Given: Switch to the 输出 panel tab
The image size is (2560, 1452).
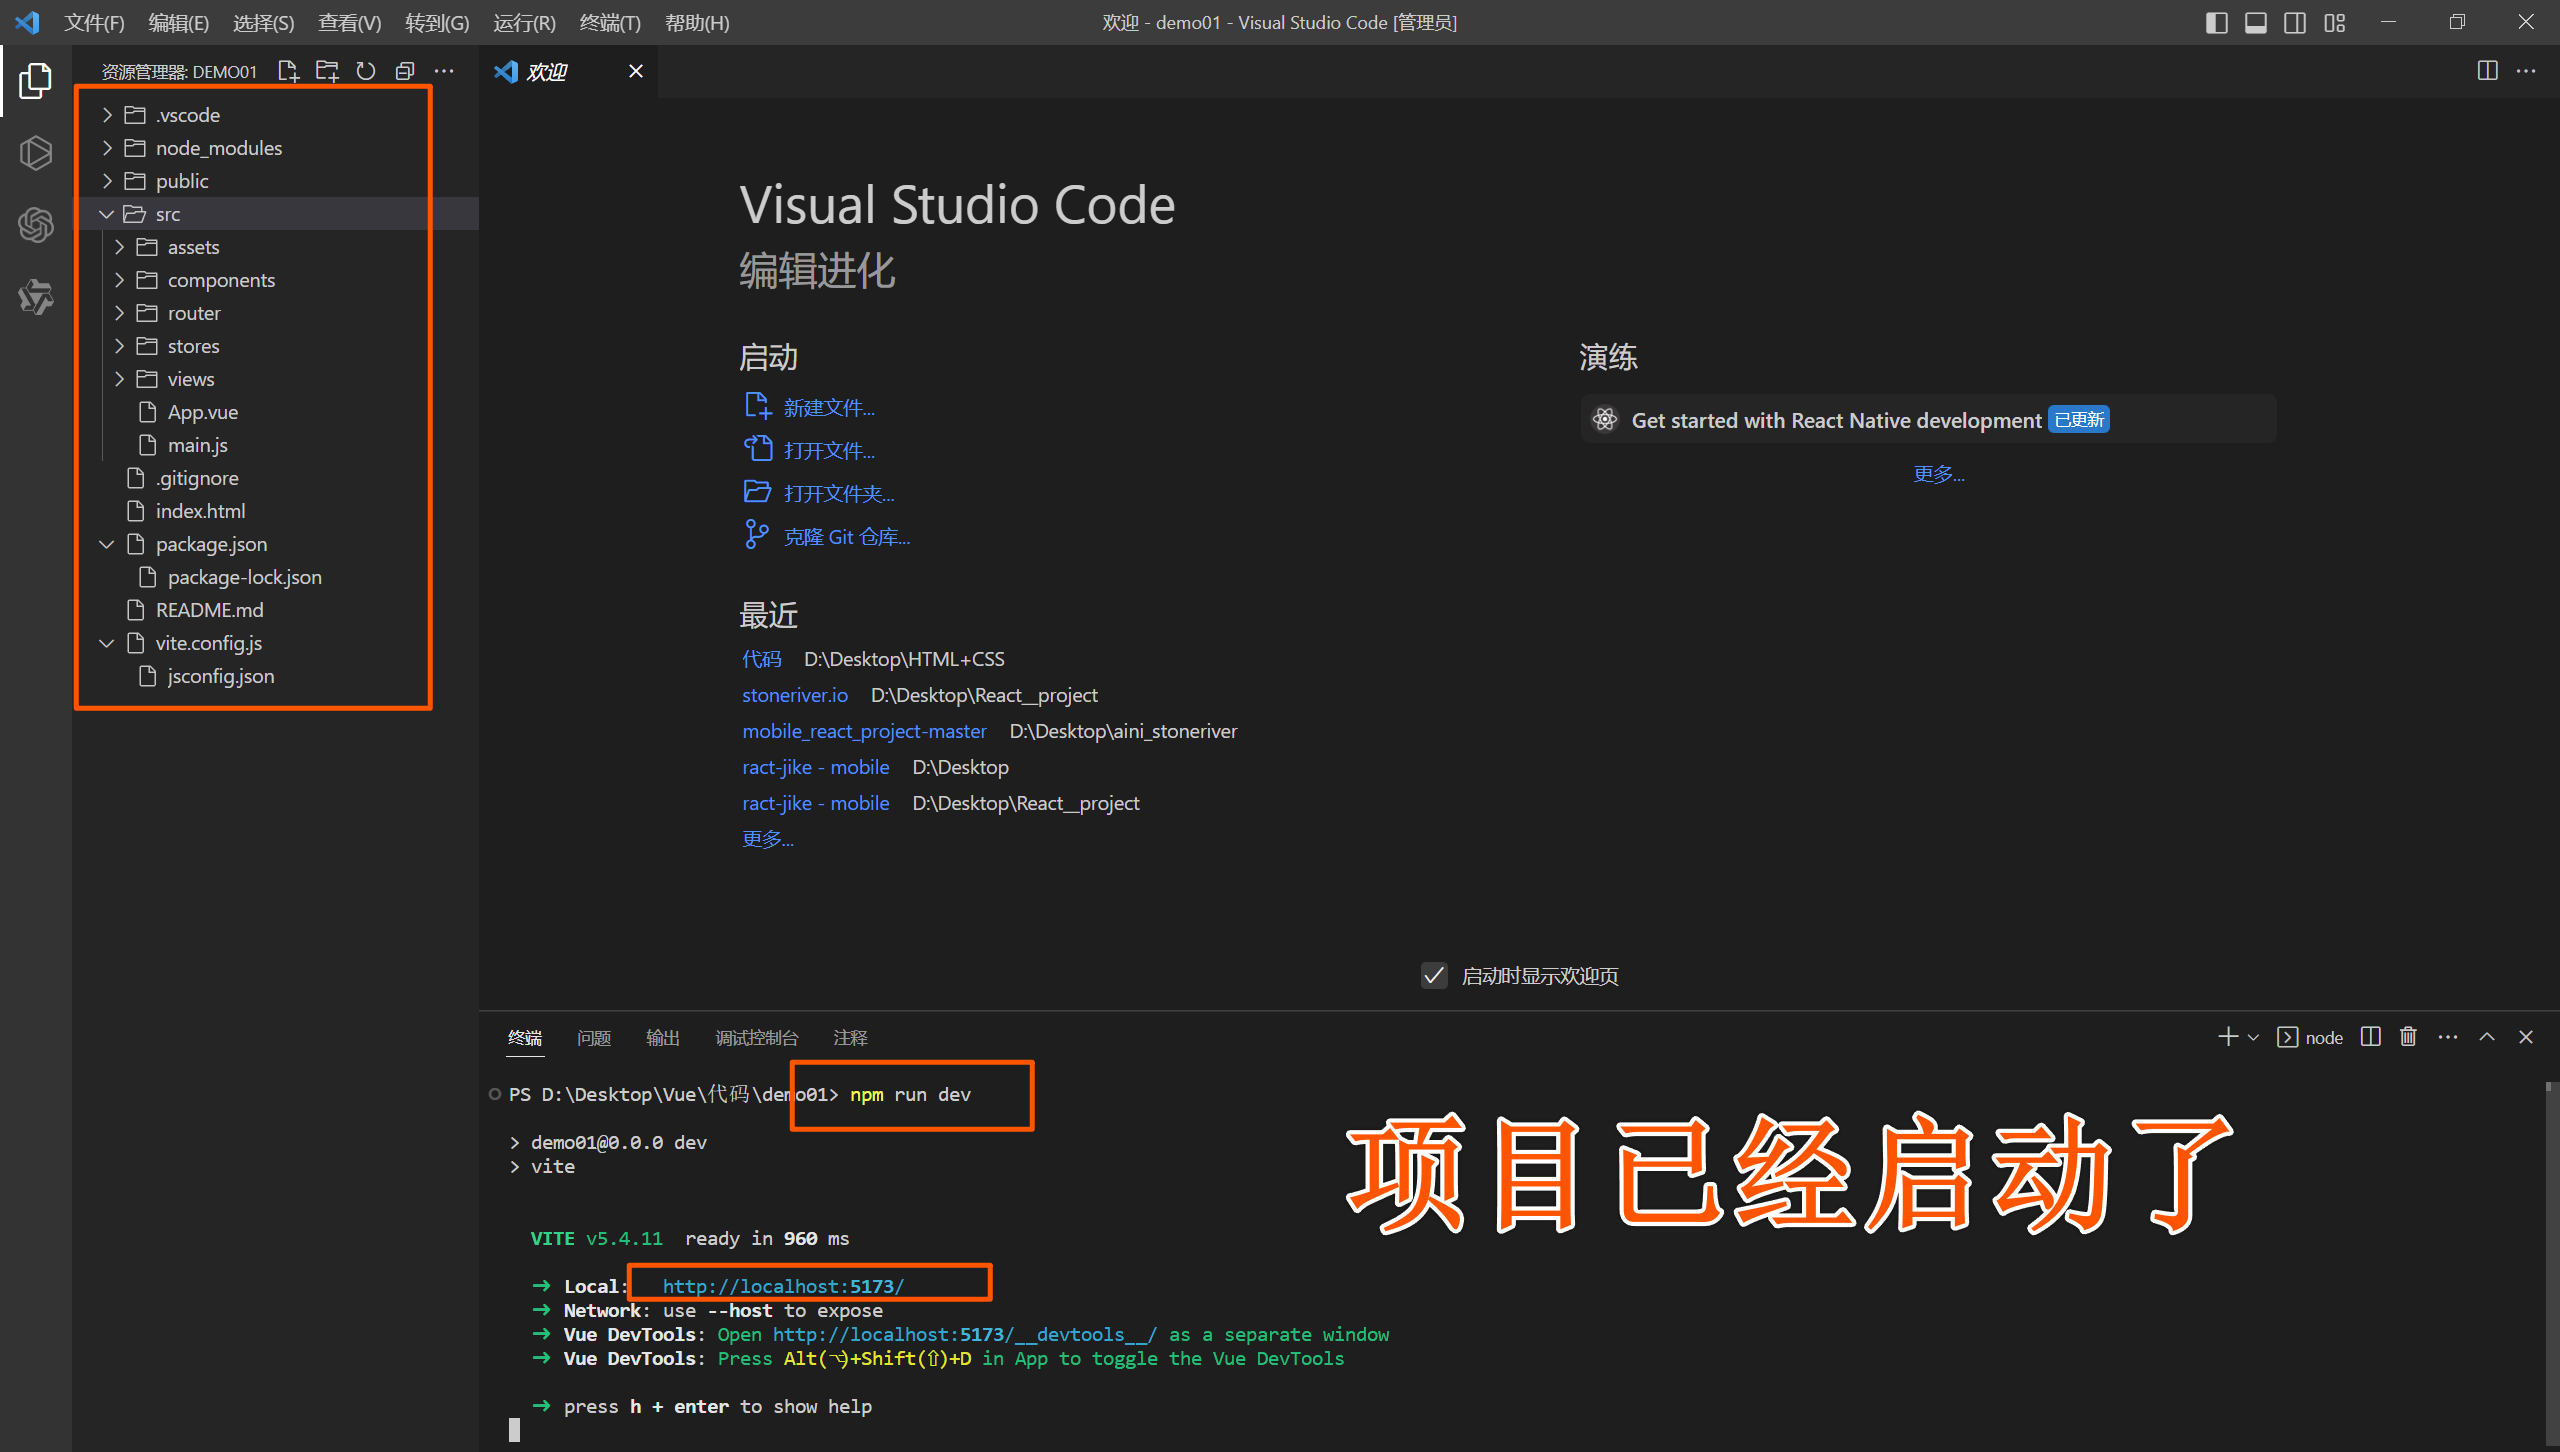Looking at the screenshot, I should (663, 1038).
